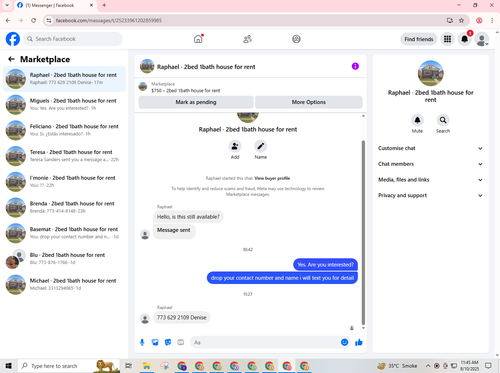The height and width of the screenshot is (373, 500).
Task: Click the Mute bell icon
Action: 417,120
